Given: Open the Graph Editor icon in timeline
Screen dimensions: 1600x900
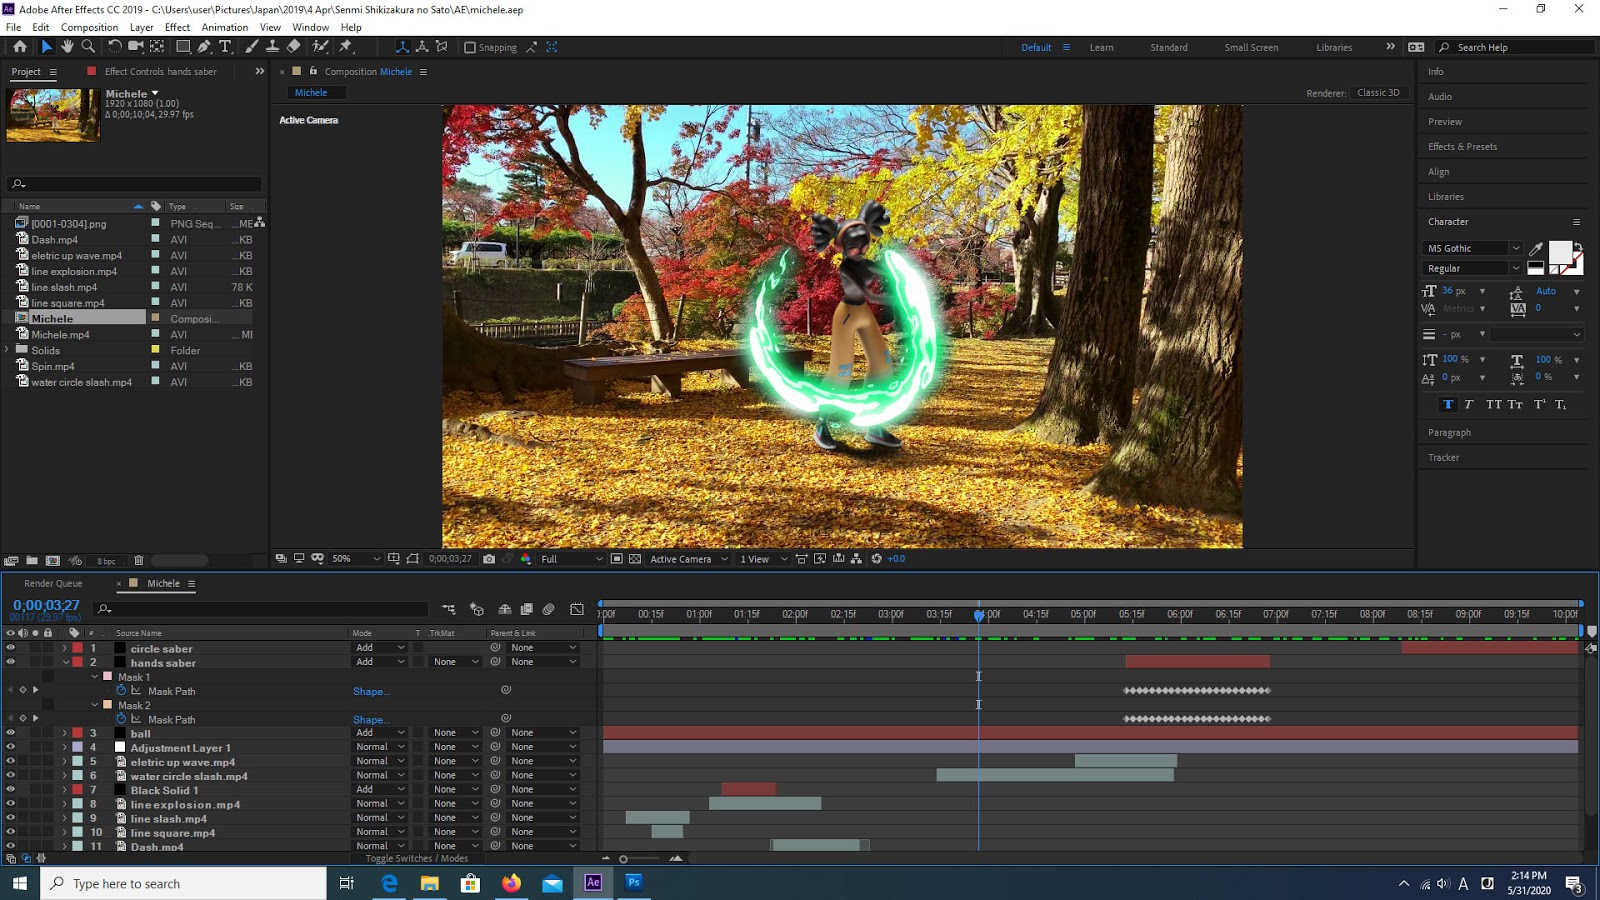Looking at the screenshot, I should click(x=577, y=609).
